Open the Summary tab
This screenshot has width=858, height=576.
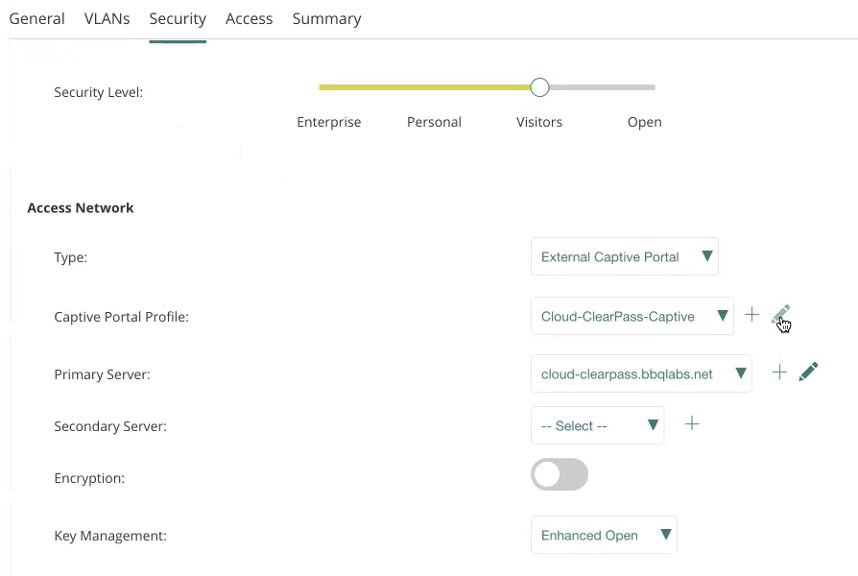pyautogui.click(x=327, y=19)
